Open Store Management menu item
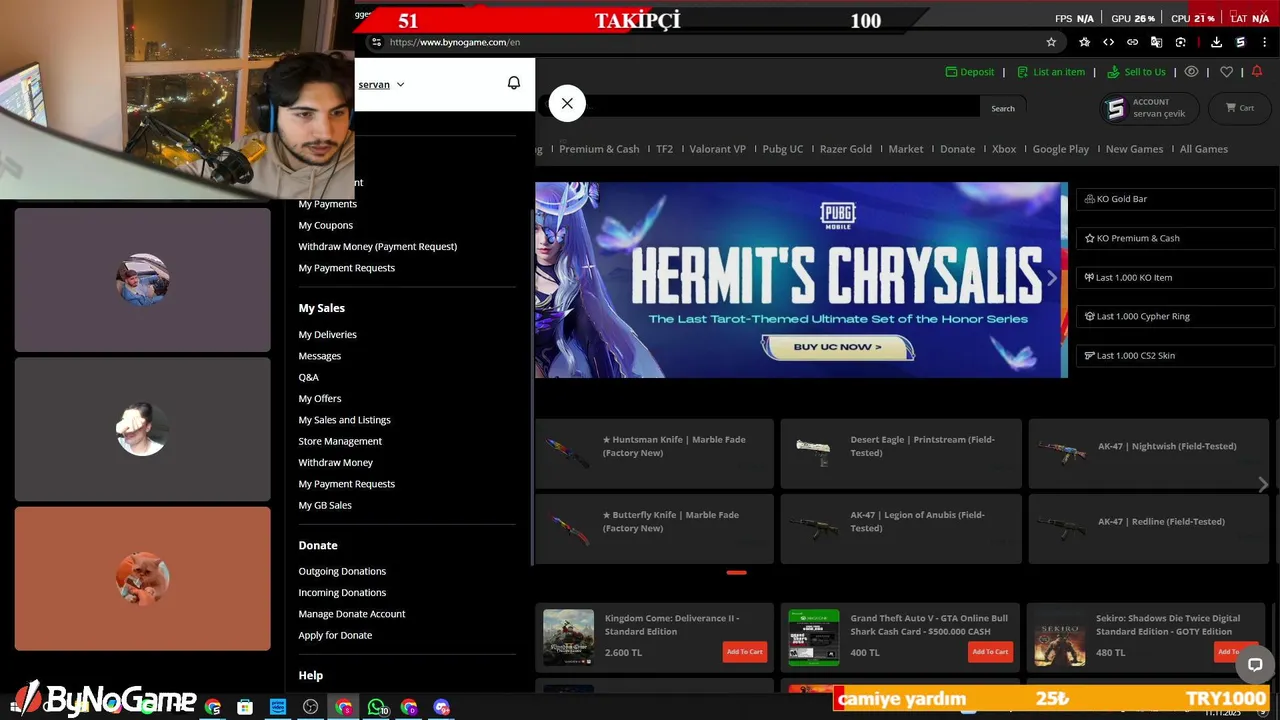This screenshot has width=1280, height=720. click(x=340, y=441)
